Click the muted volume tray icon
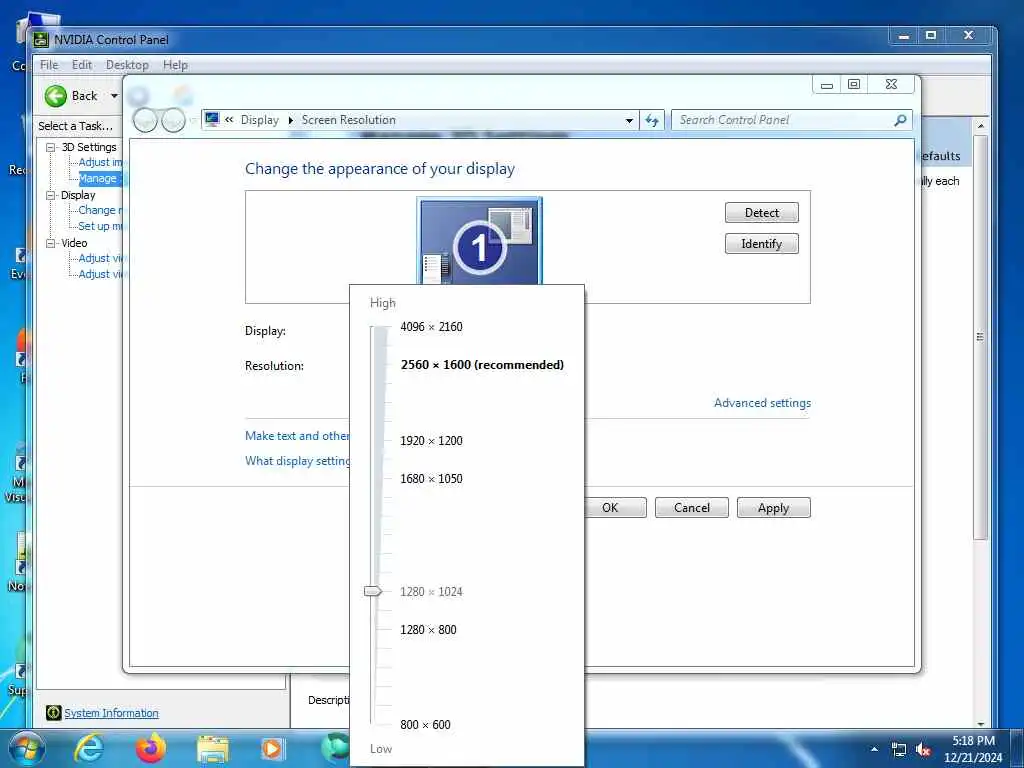The height and width of the screenshot is (768, 1024). [923, 750]
